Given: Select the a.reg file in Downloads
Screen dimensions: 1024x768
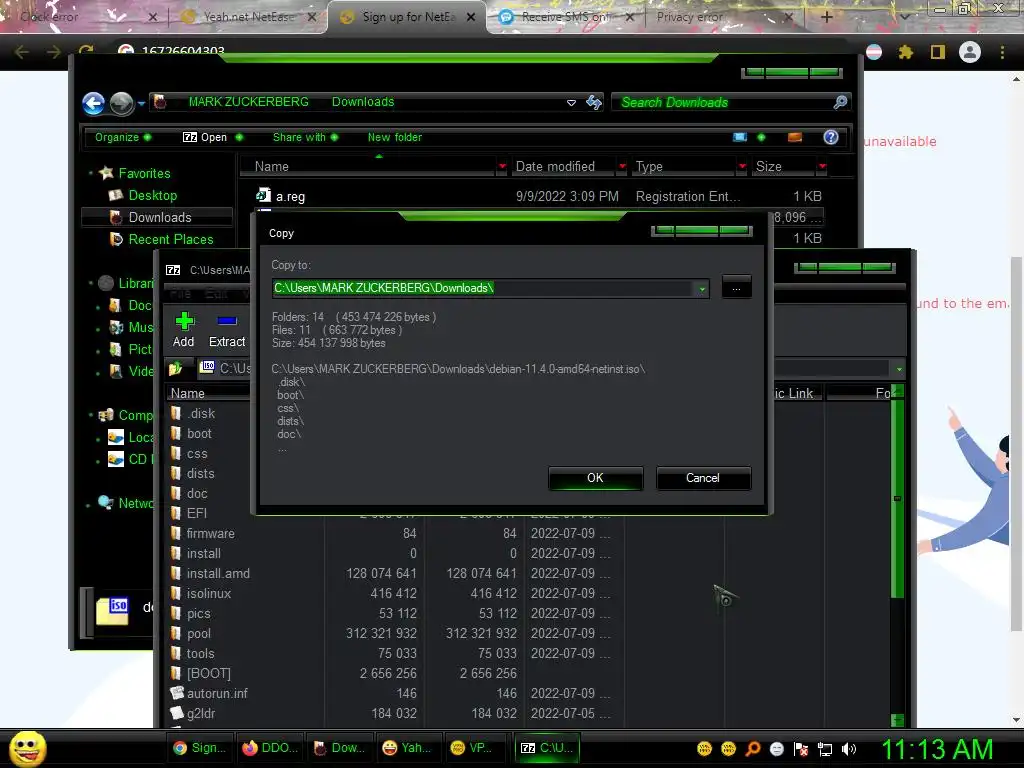Looking at the screenshot, I should 281,196.
